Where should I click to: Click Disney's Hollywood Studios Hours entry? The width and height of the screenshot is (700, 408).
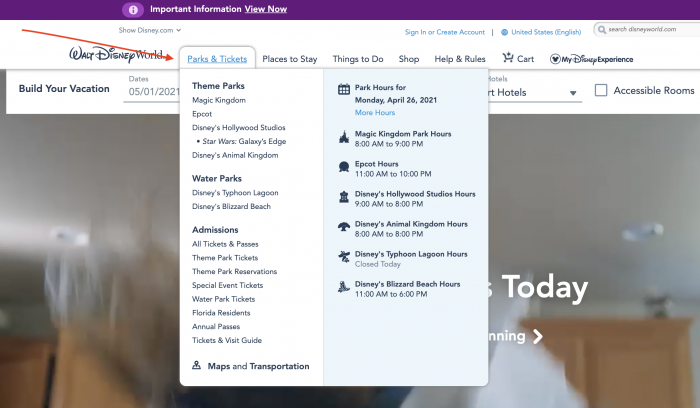pos(415,199)
